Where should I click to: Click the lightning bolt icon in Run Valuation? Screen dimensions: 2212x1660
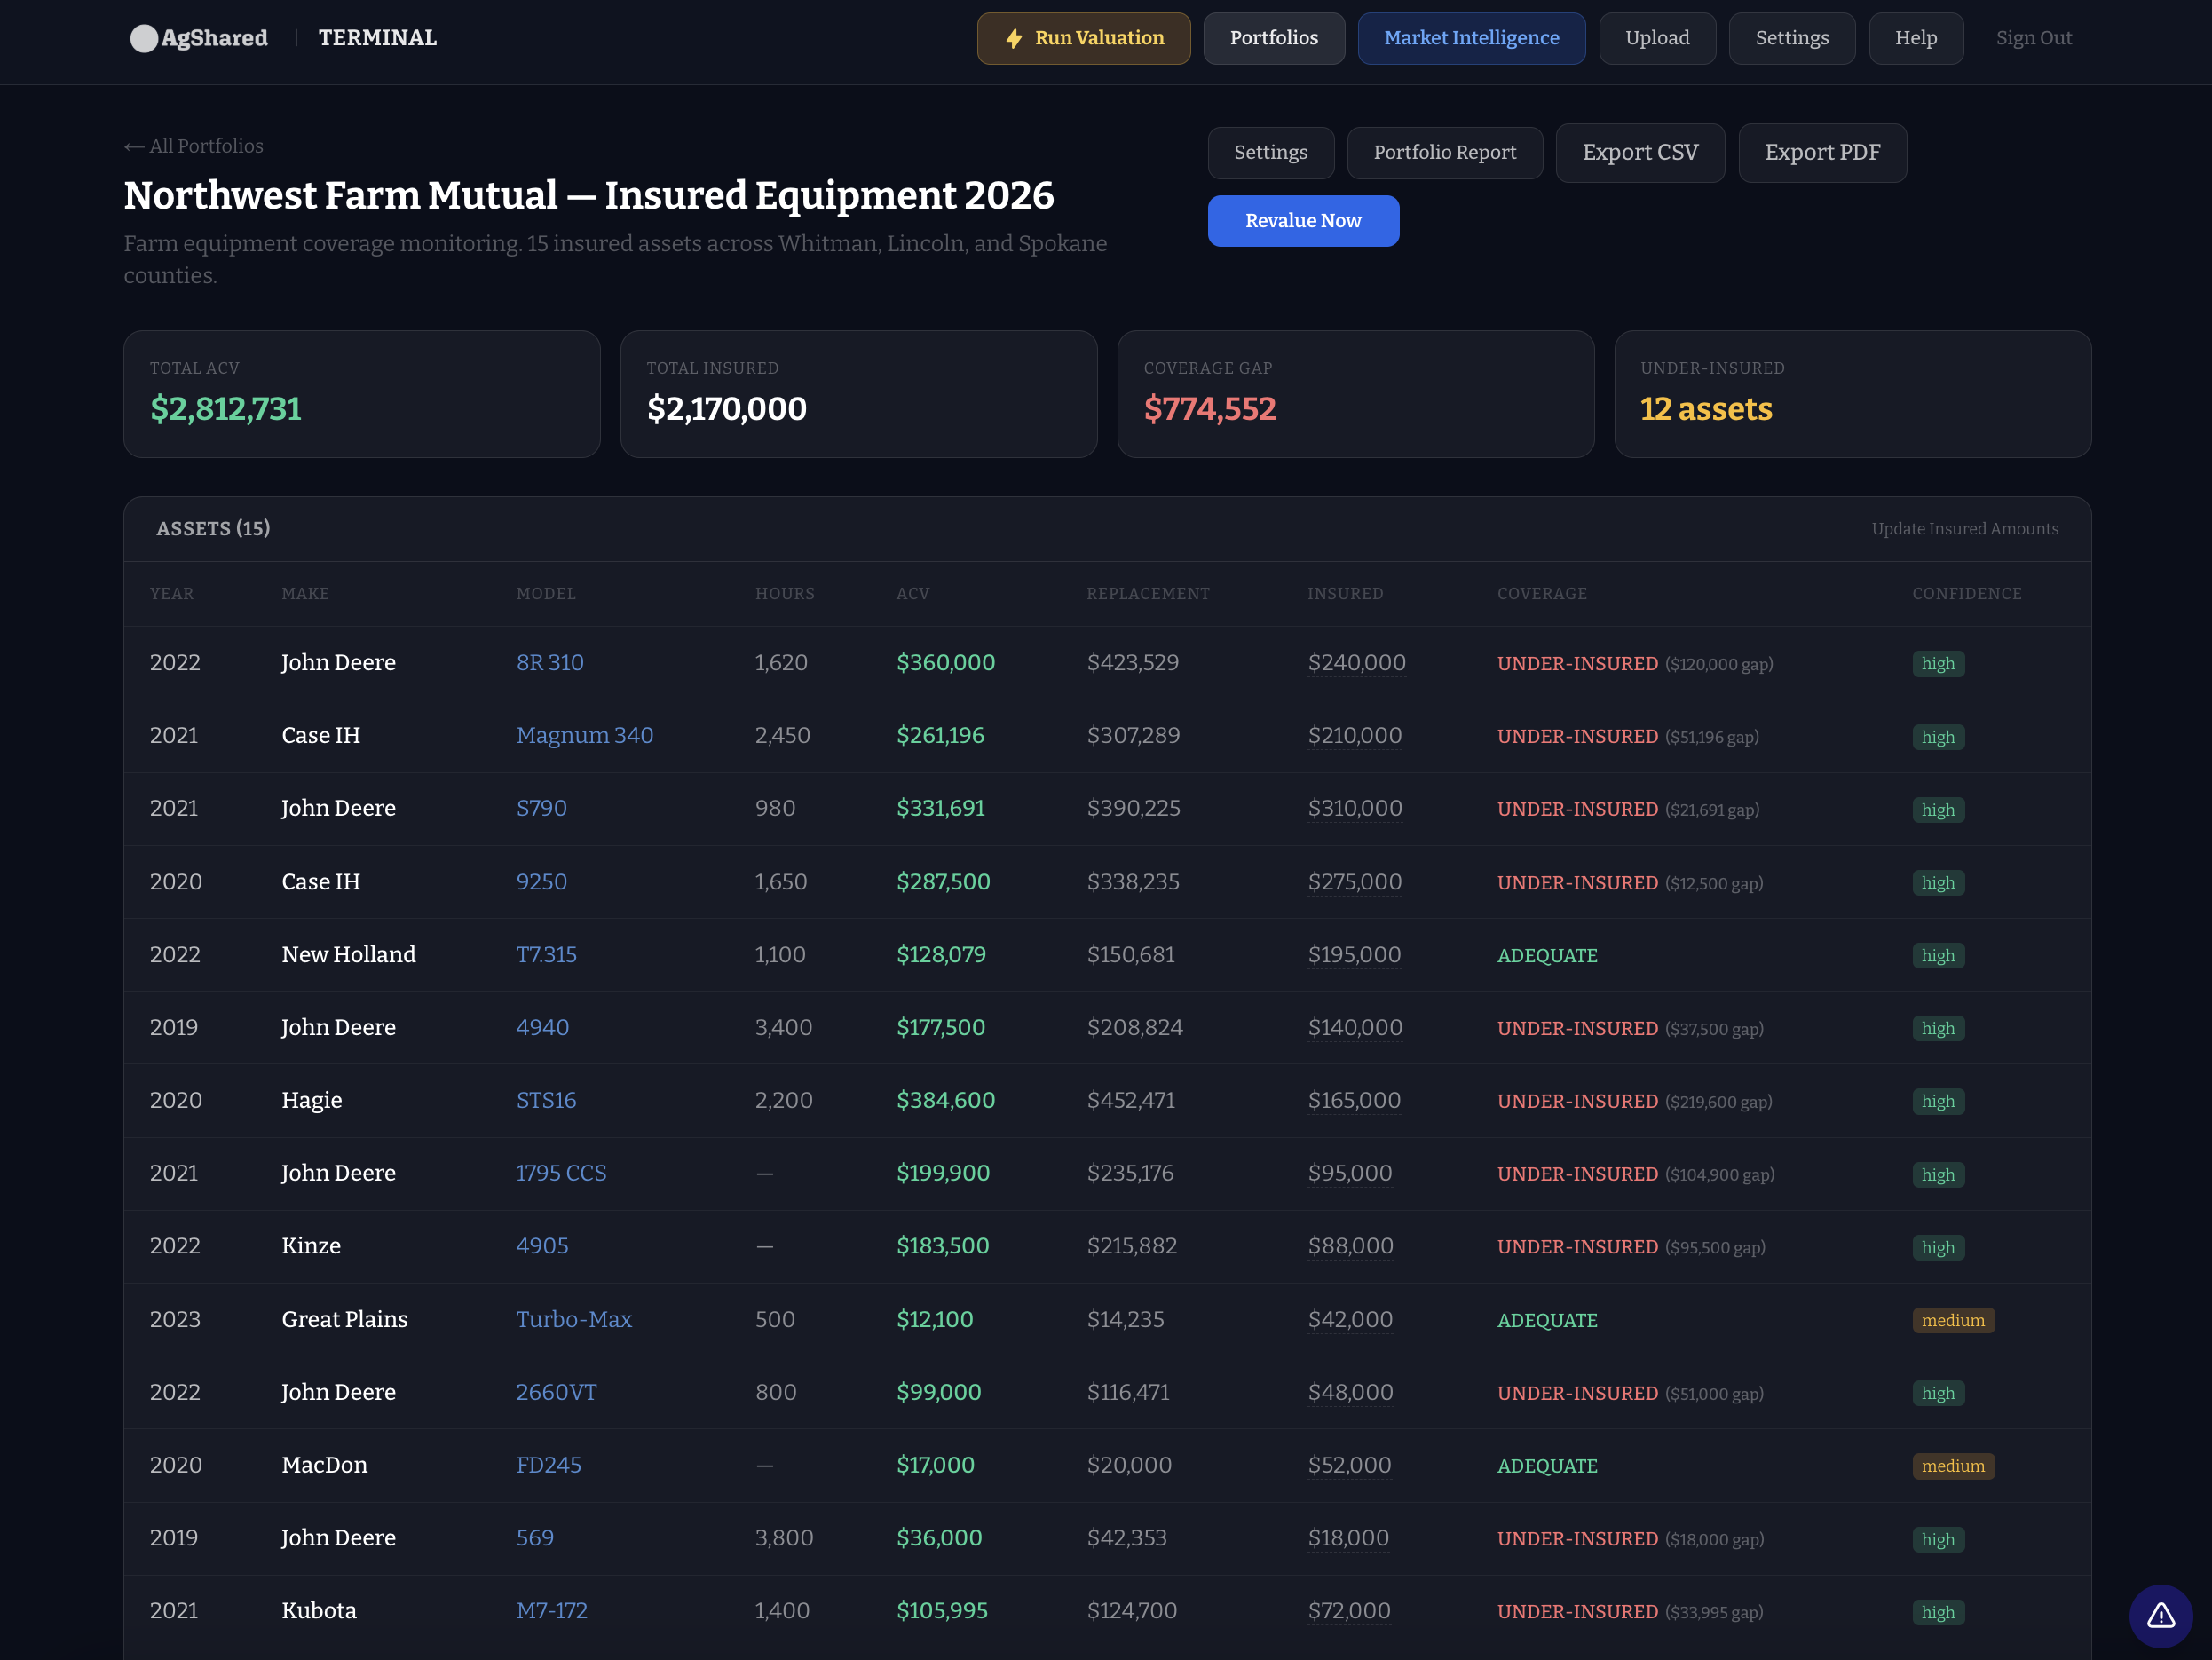[x=1014, y=38]
